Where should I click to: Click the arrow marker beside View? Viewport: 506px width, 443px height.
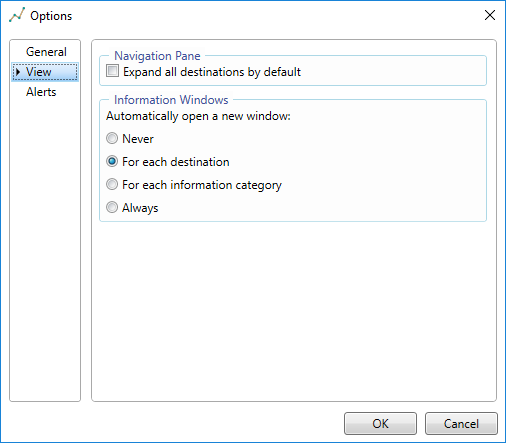(x=18, y=72)
